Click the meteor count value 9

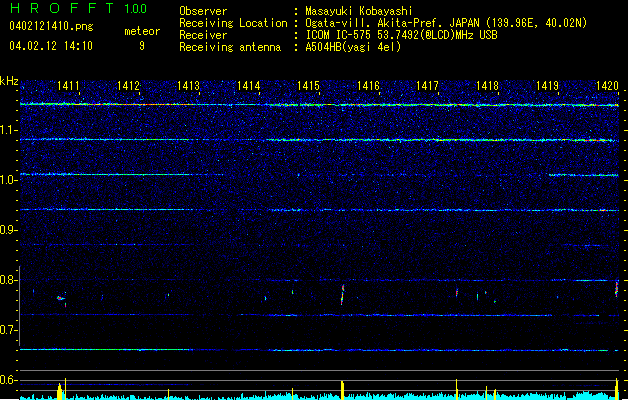(x=141, y=46)
